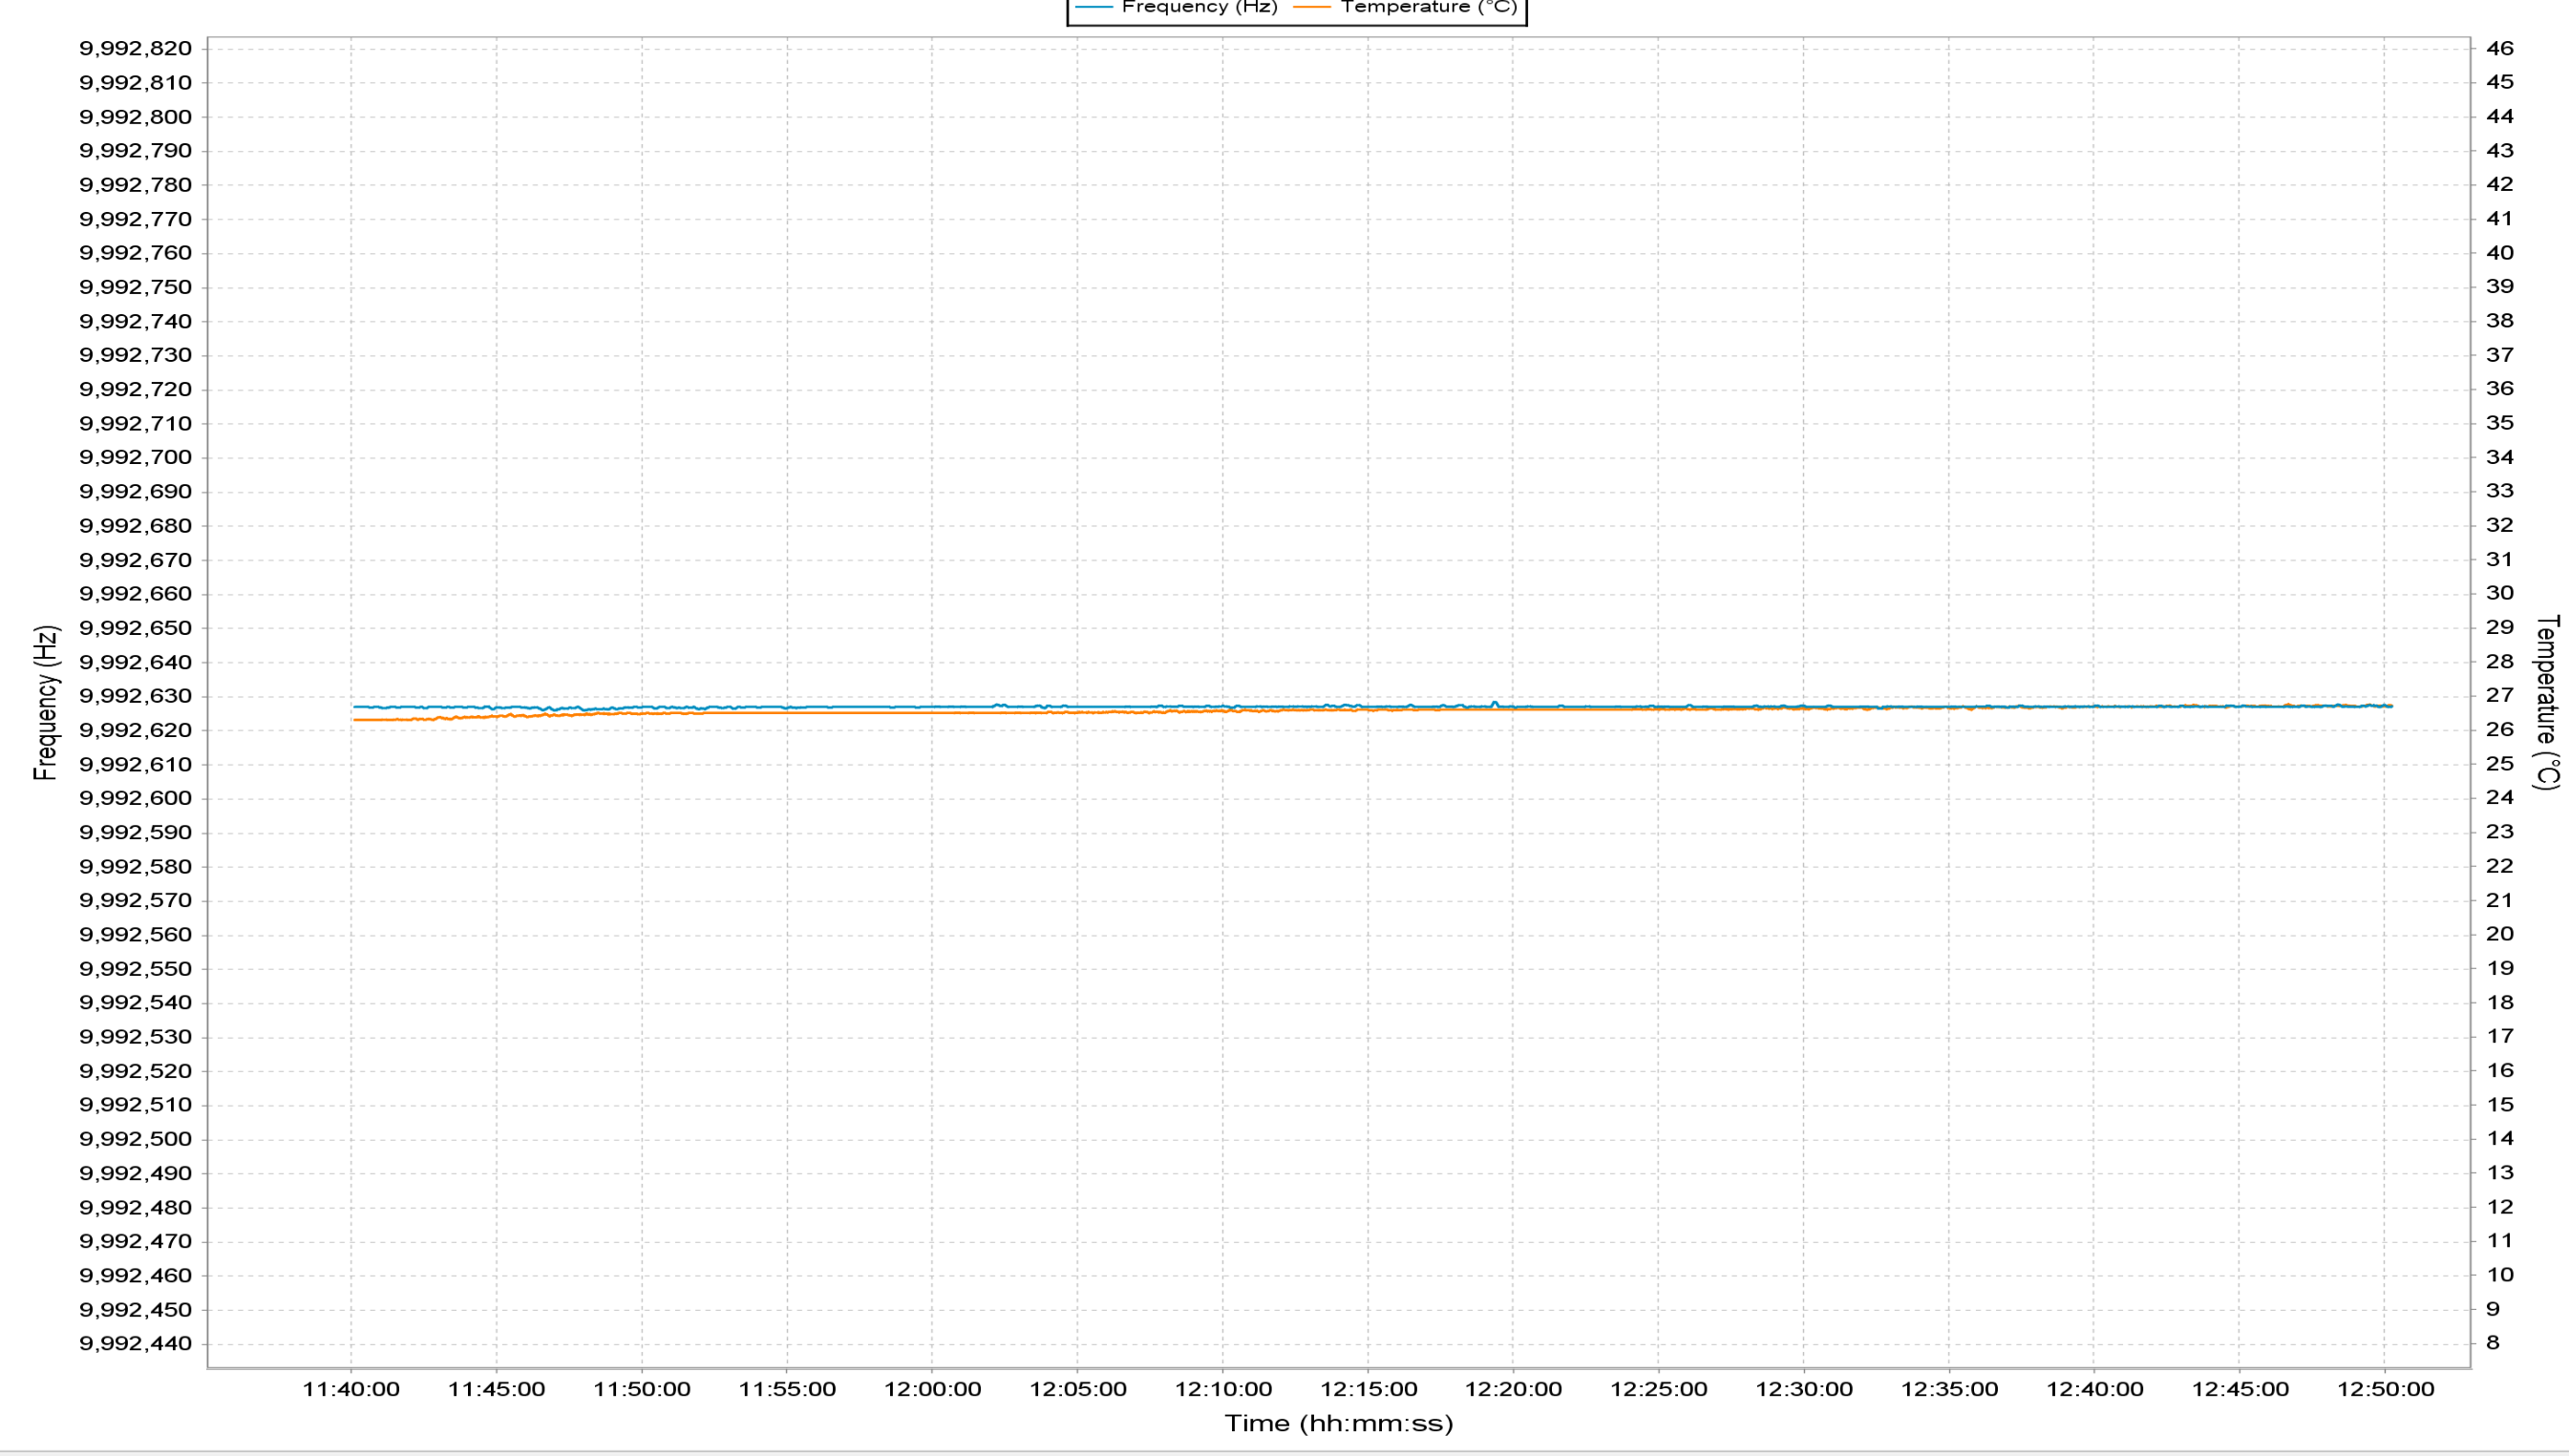Select the 'Time (hh:mm:ss)' axis title
Viewport: 2569px width, 1456px height.
click(1339, 1423)
